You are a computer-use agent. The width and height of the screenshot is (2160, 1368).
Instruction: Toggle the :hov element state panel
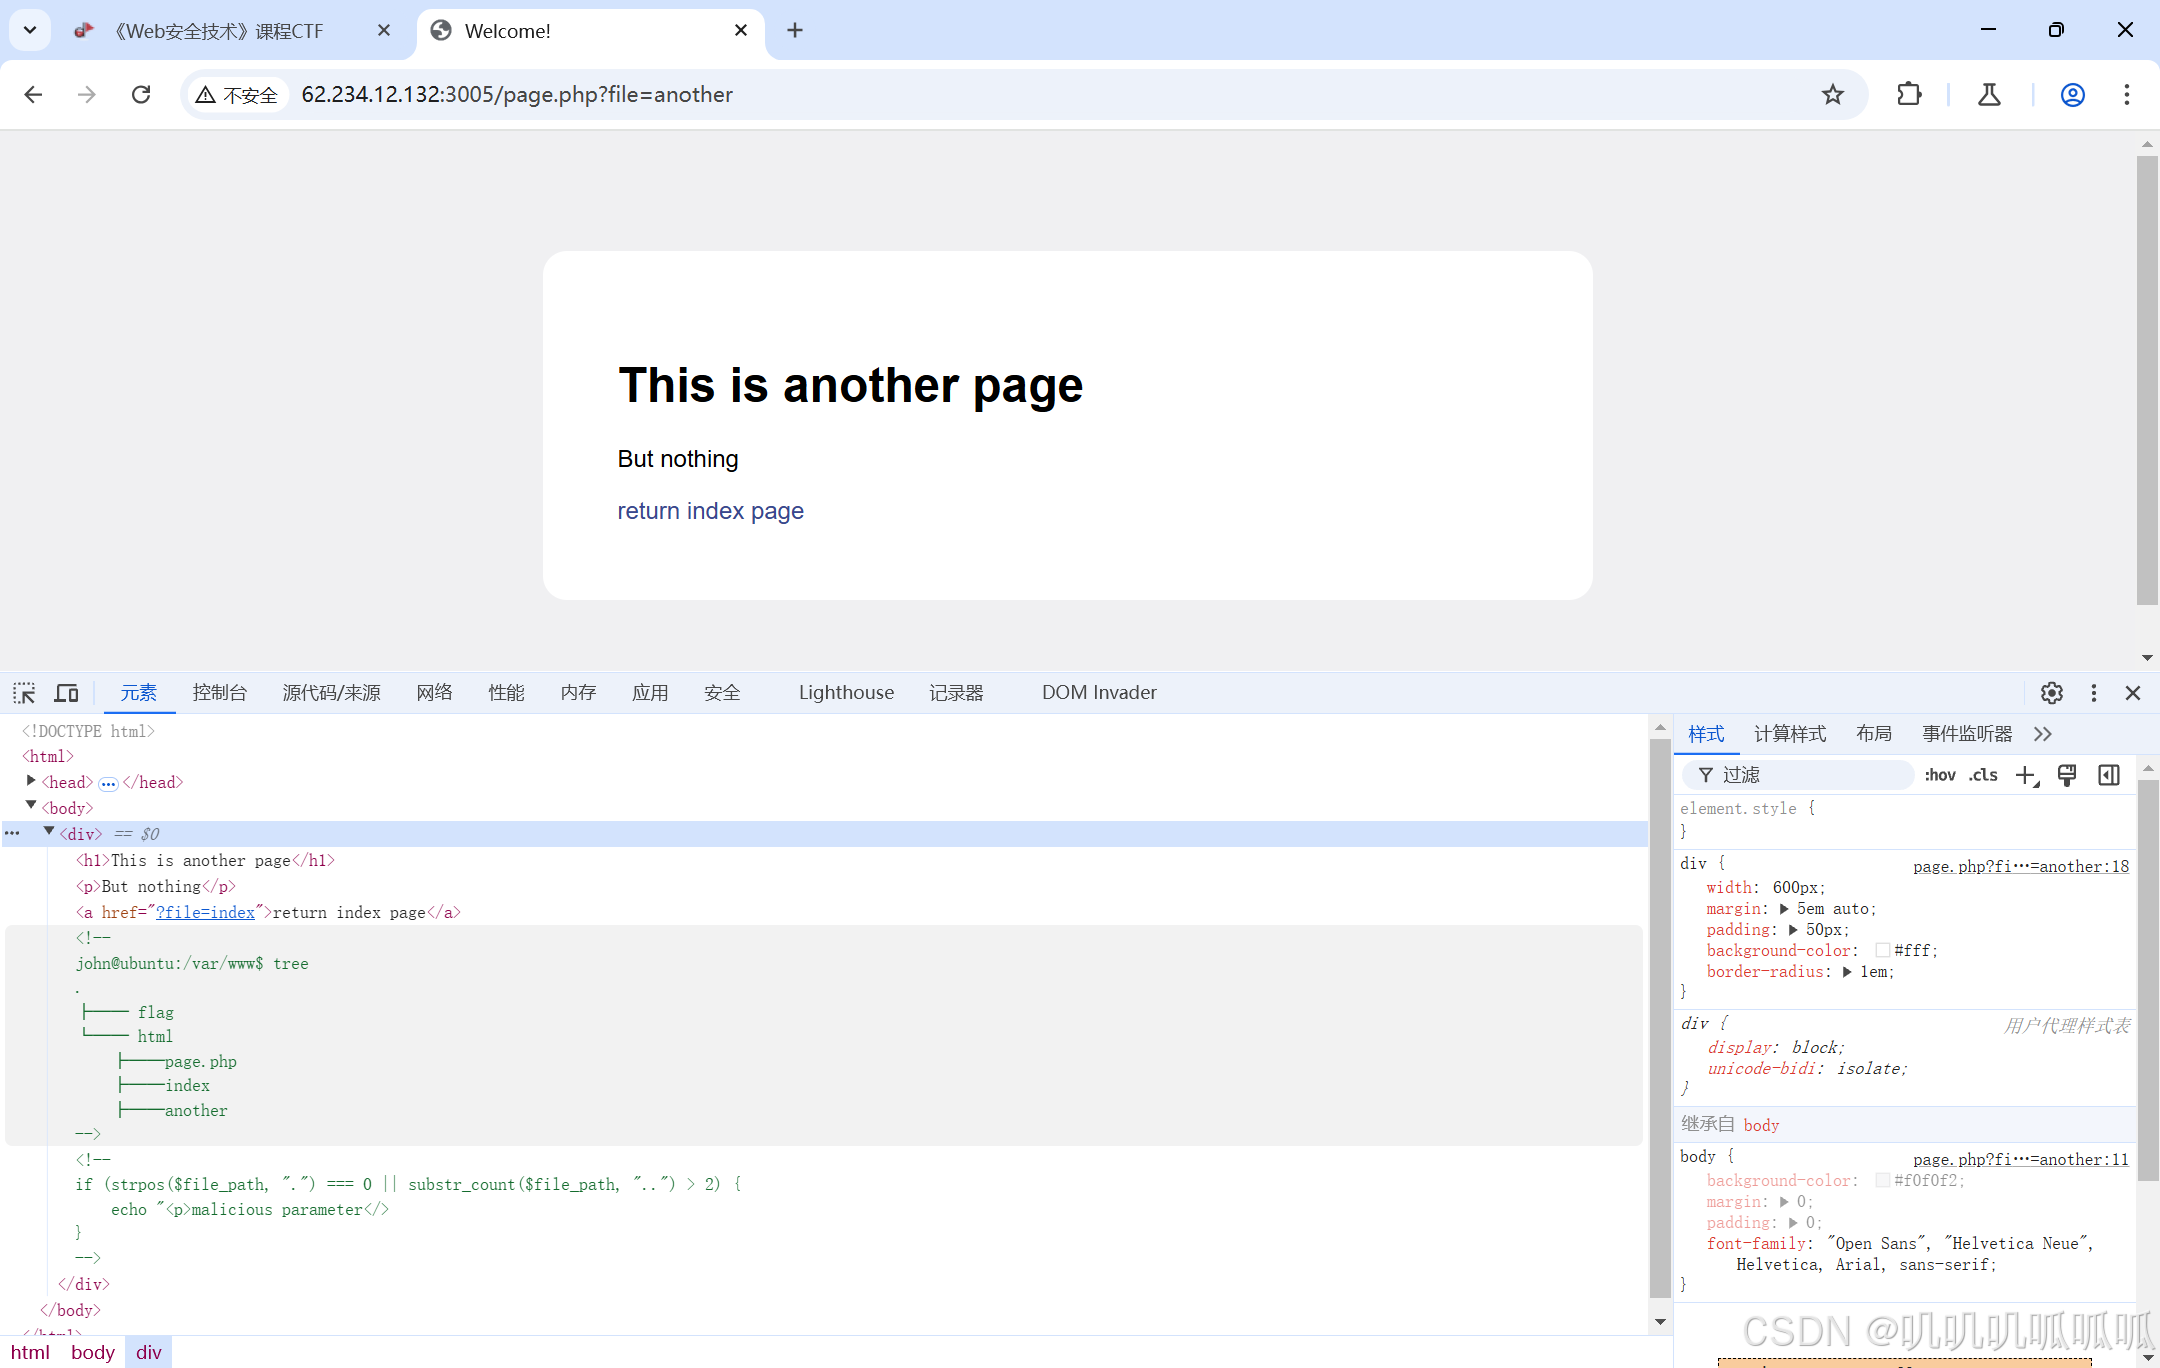coord(1939,775)
